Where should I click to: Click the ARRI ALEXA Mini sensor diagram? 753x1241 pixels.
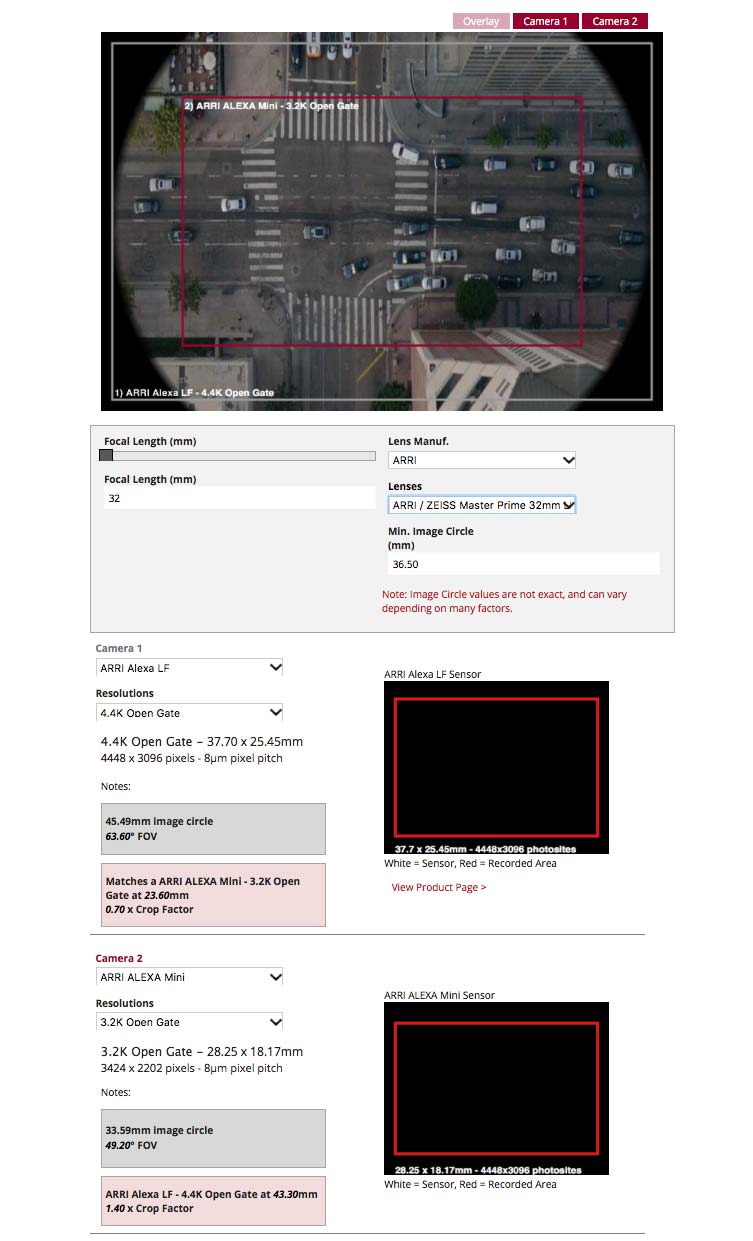point(496,1088)
